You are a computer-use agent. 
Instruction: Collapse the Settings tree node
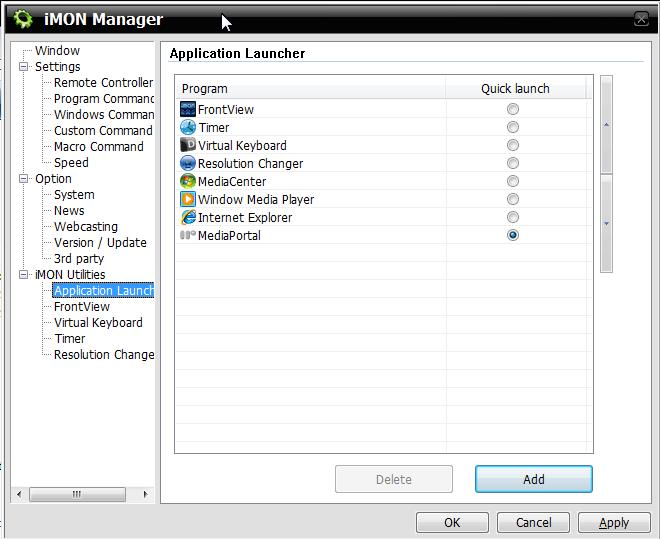(25, 67)
